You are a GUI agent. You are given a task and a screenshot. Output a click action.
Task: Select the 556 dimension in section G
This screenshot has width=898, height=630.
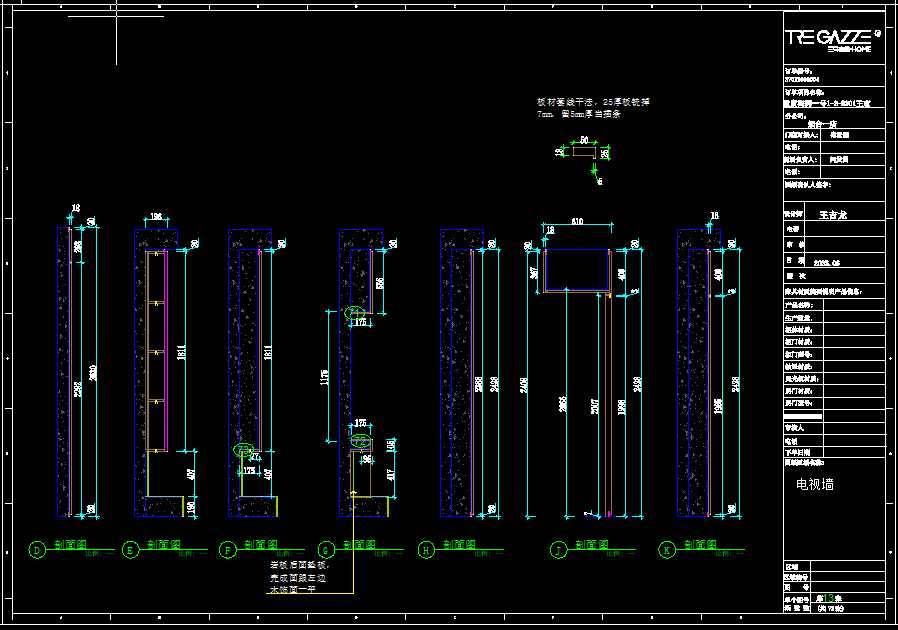point(380,284)
